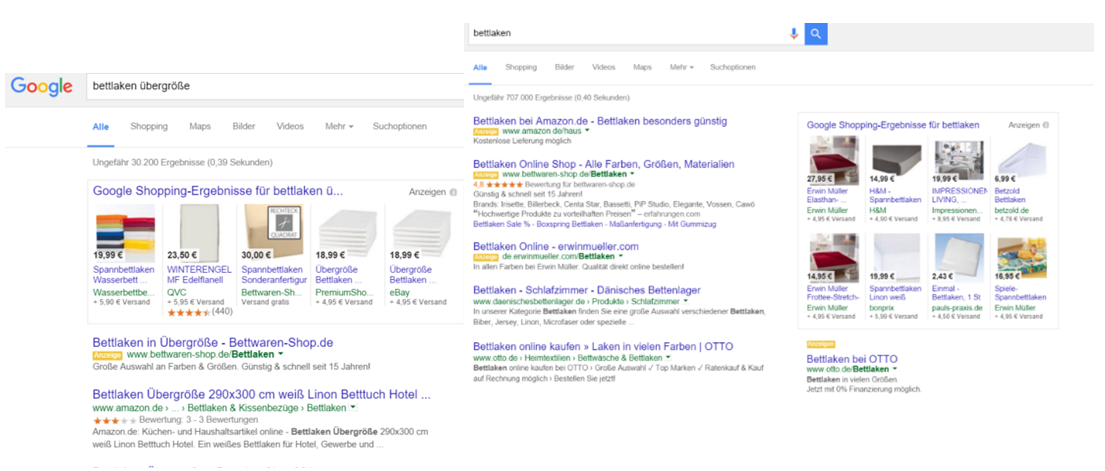Click the blue magnifier search button
The height and width of the screenshot is (471, 1105).
click(x=816, y=33)
